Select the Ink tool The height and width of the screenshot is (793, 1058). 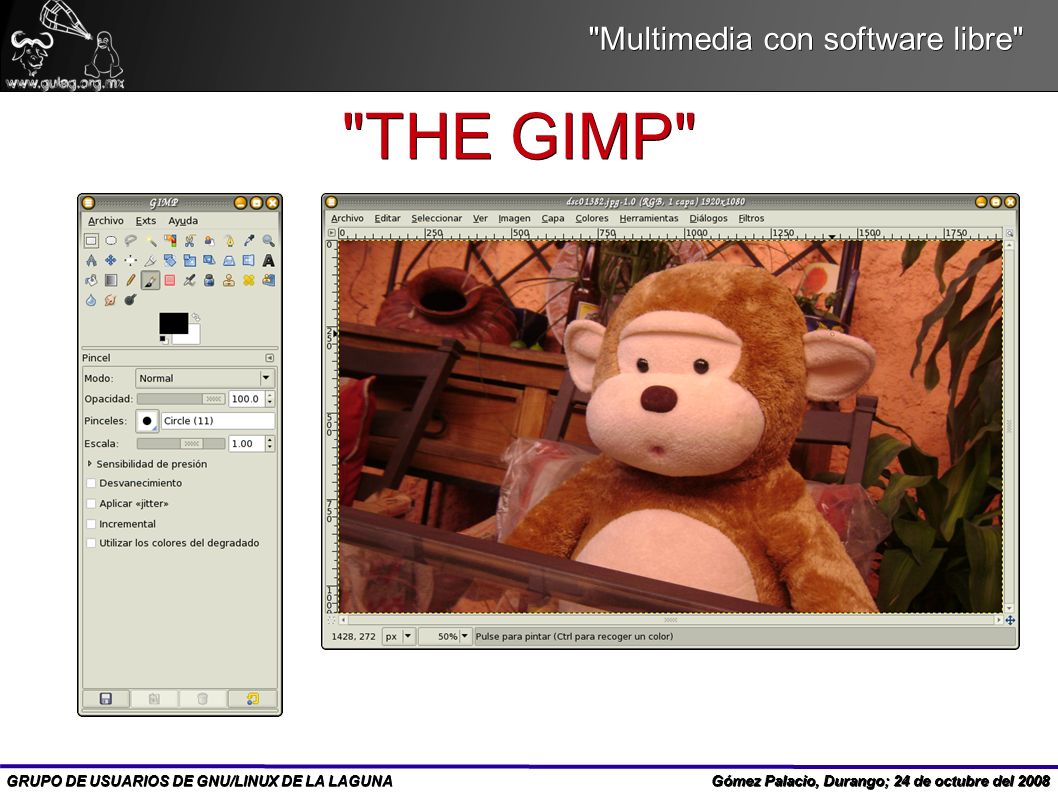point(209,280)
